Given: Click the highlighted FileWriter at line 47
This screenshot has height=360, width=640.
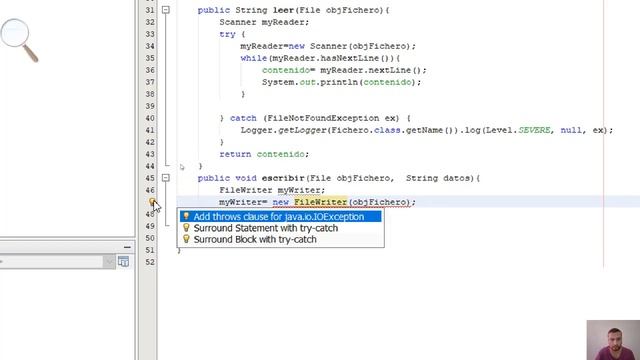Looking at the screenshot, I should click(320, 202).
